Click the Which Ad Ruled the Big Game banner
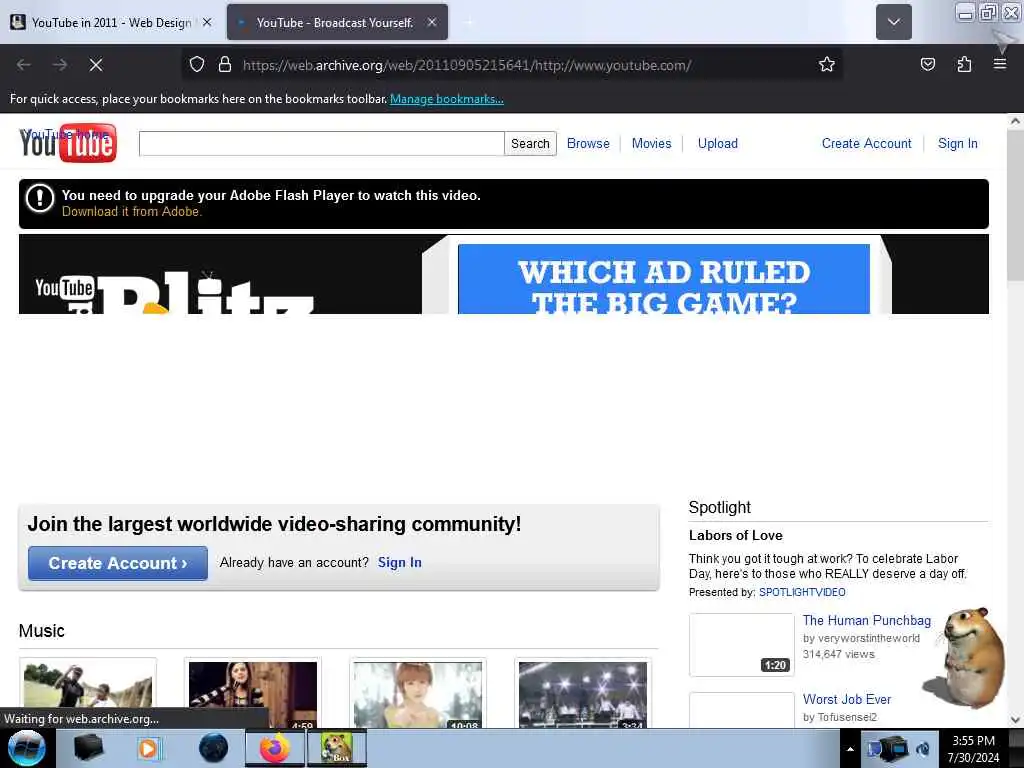Viewport: 1024px width, 768px height. point(664,280)
